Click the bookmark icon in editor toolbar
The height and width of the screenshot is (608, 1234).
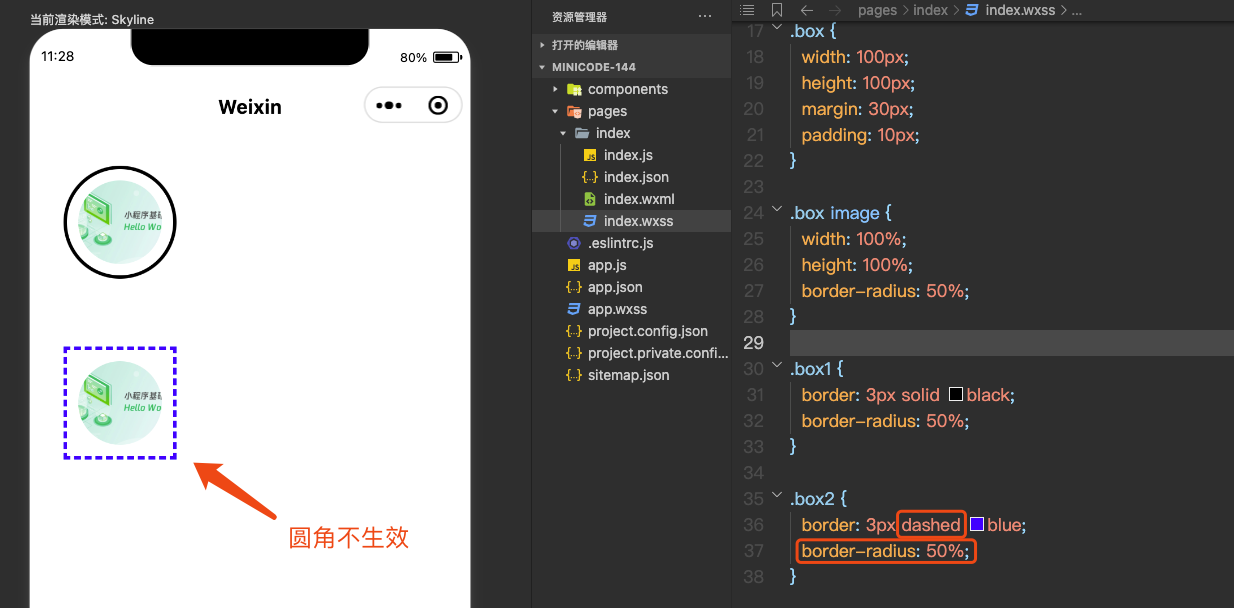[x=777, y=10]
